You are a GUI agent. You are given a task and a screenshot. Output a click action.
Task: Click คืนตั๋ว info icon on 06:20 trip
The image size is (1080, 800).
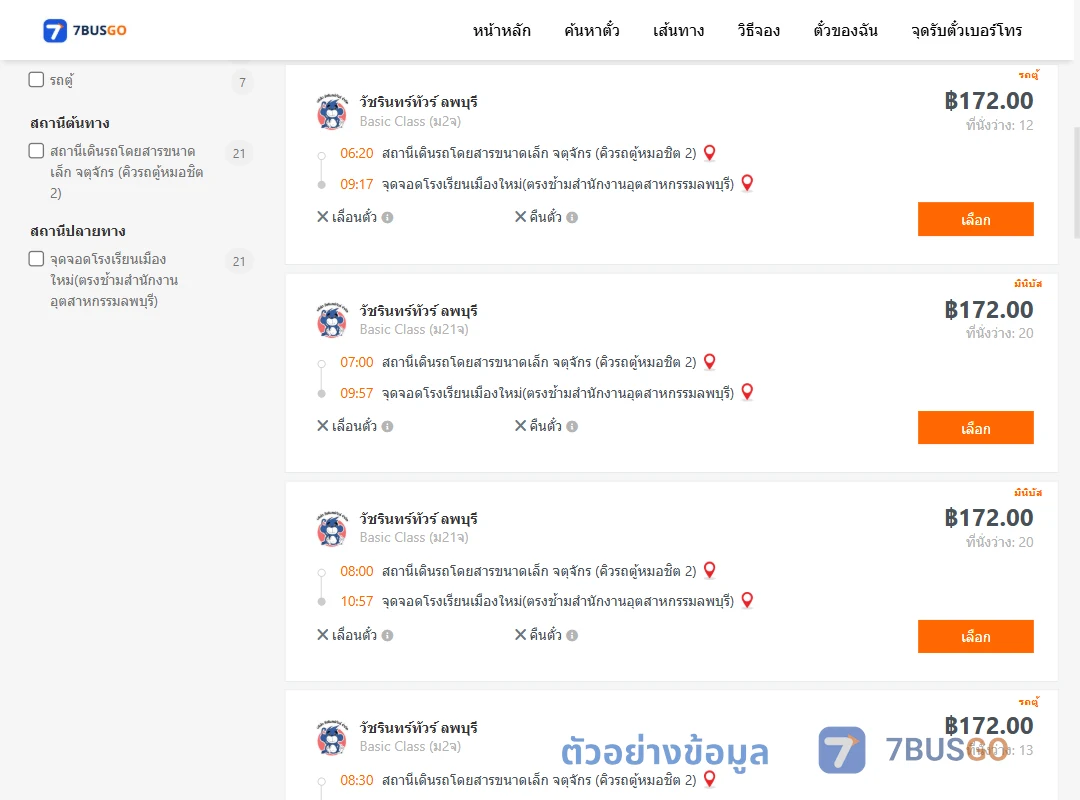coord(572,218)
